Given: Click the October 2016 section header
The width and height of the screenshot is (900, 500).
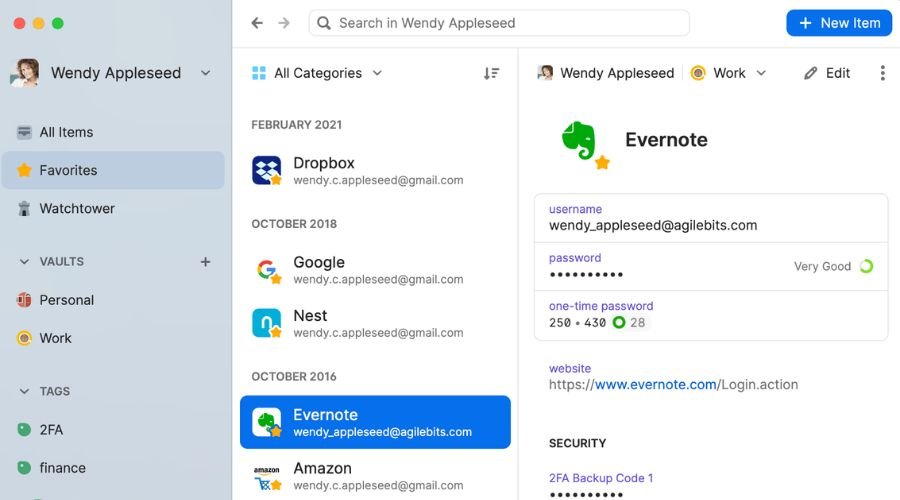Looking at the screenshot, I should pyautogui.click(x=294, y=377).
